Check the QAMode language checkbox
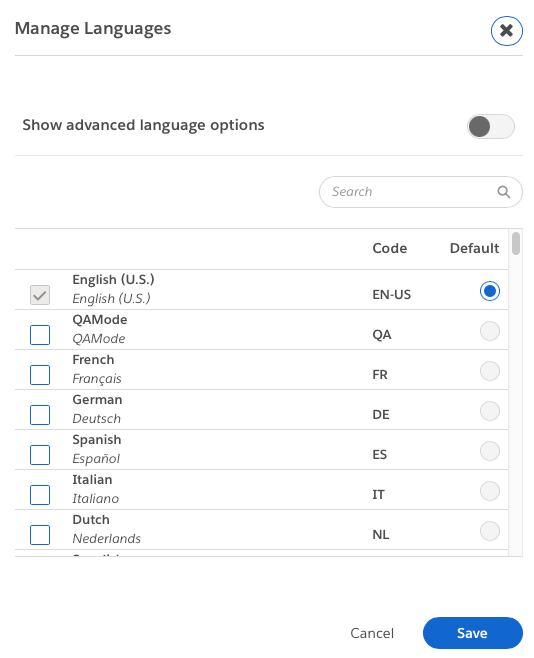Screen dimensions: 534x658 40,335
